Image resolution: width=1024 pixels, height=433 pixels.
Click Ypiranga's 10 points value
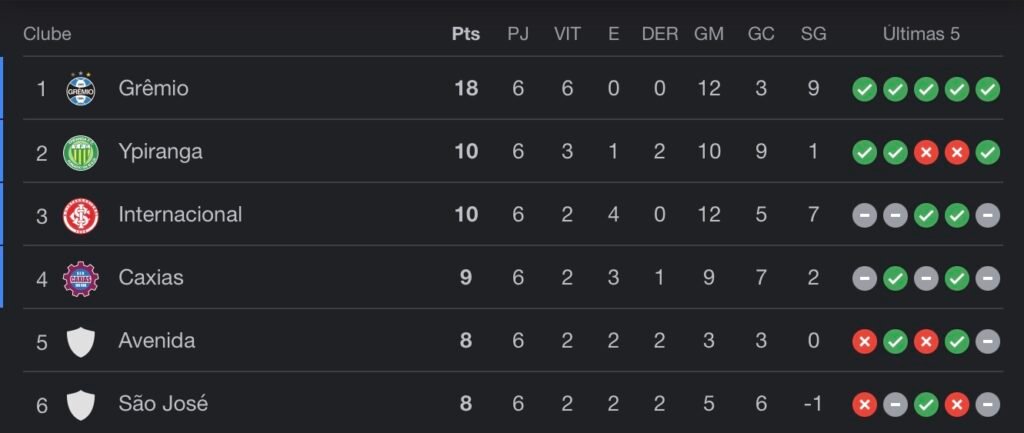point(466,152)
